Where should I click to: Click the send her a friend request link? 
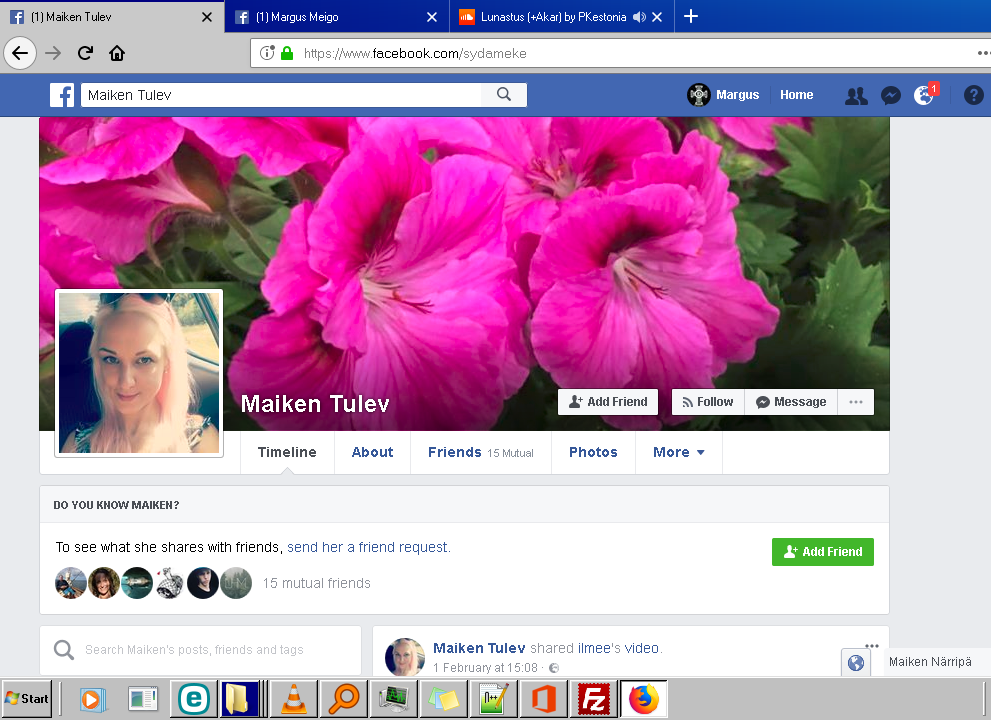368,547
